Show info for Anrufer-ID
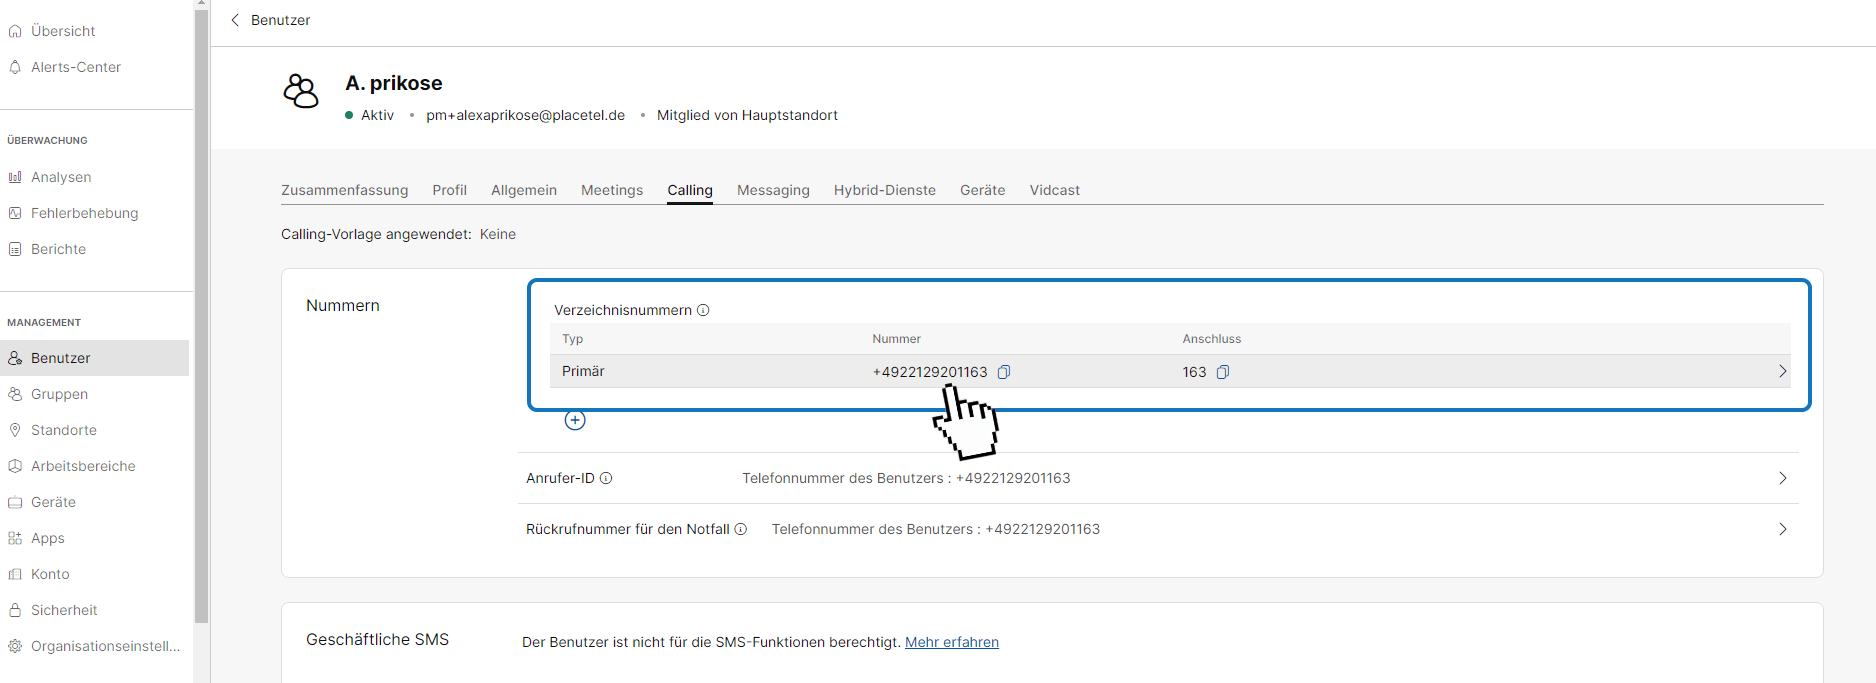The image size is (1876, 683). point(606,478)
